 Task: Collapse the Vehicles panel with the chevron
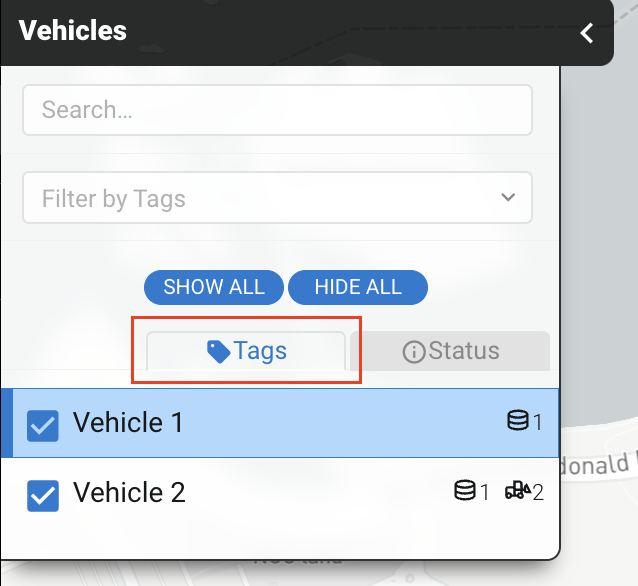587,33
